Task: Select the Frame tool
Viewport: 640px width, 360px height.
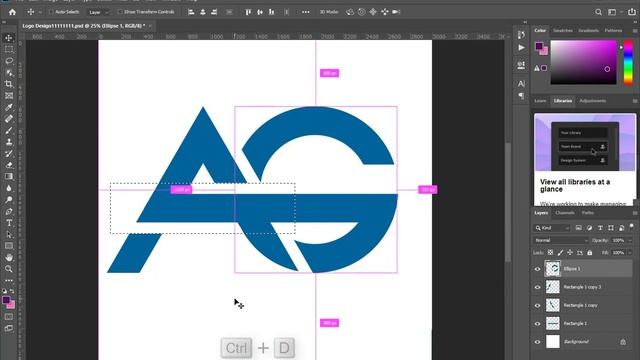Action: (9, 96)
